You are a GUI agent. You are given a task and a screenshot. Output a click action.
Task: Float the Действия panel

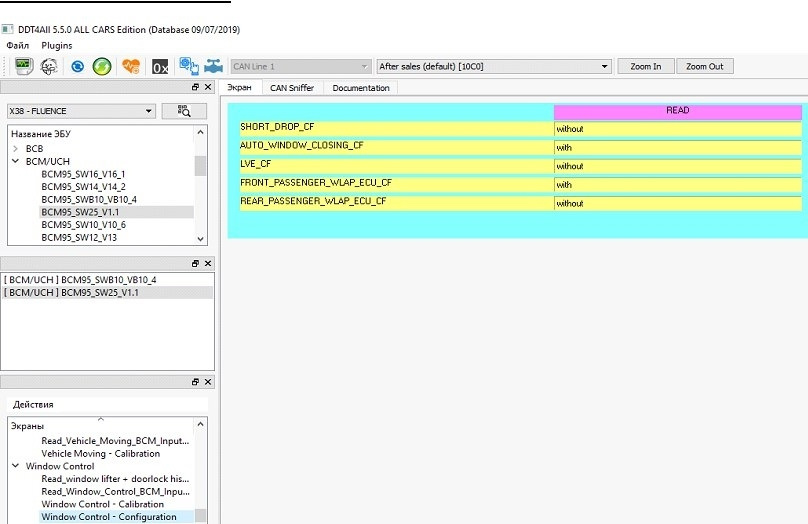pos(195,382)
